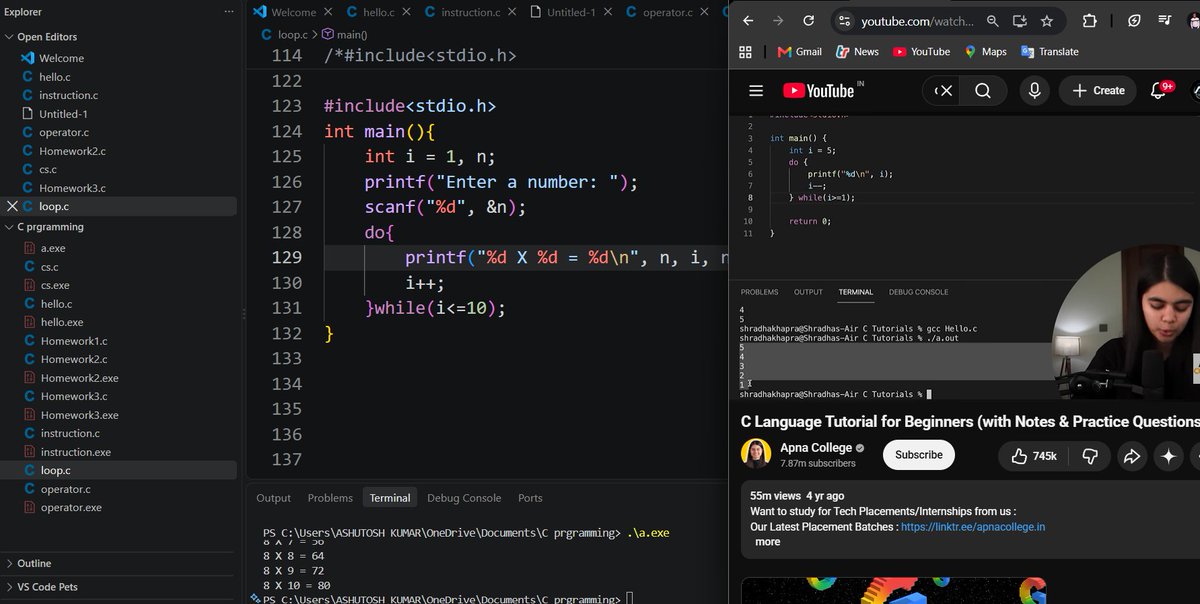Dislike the C Language Tutorial video
Image resolution: width=1200 pixels, height=604 pixels.
click(x=1091, y=456)
